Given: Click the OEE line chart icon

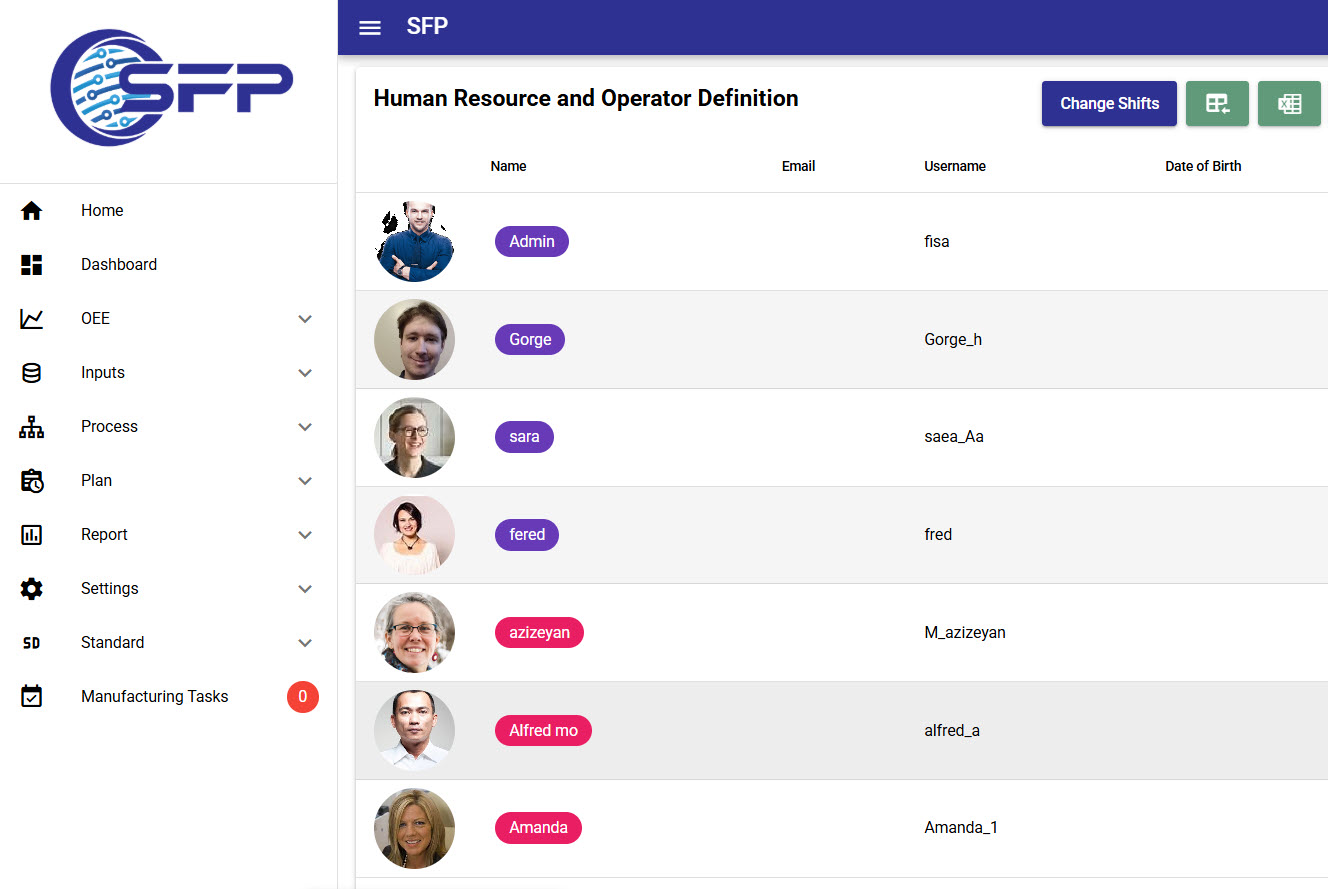Looking at the screenshot, I should tap(32, 318).
